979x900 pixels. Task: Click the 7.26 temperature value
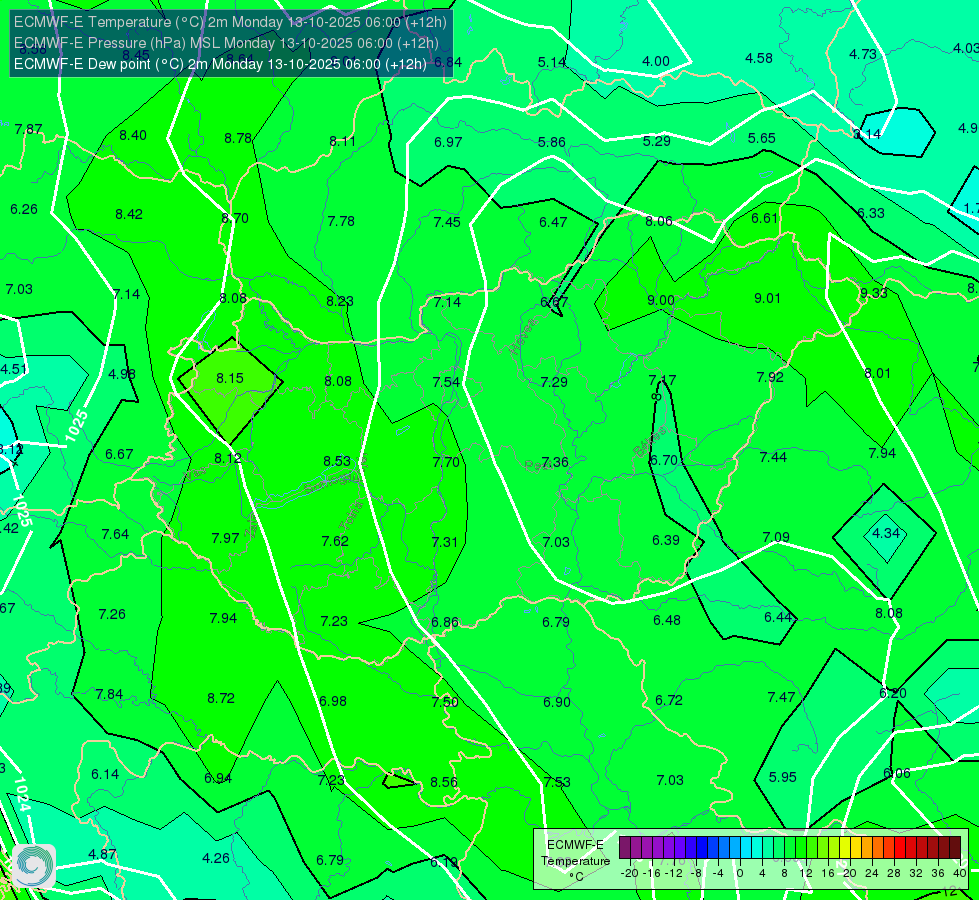click(x=112, y=615)
